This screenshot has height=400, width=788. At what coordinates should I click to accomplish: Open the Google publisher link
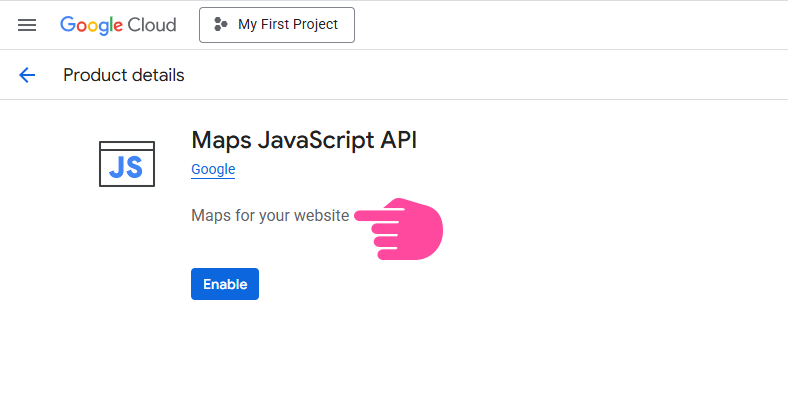pos(213,169)
